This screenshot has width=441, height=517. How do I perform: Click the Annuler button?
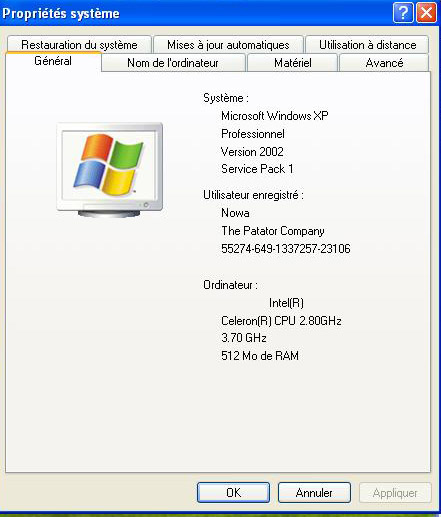(314, 492)
